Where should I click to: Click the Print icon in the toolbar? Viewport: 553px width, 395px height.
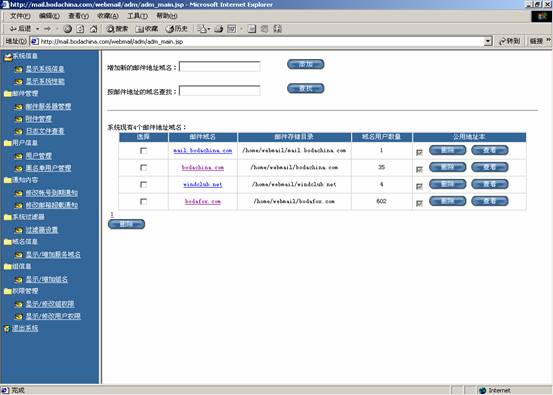coord(218,29)
